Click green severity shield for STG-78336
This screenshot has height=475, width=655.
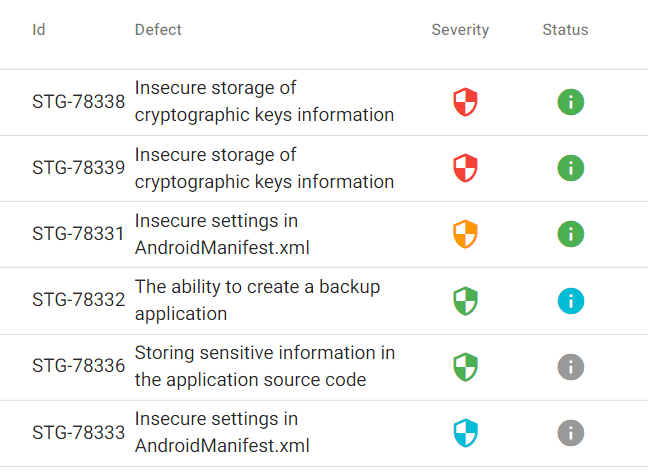click(465, 367)
